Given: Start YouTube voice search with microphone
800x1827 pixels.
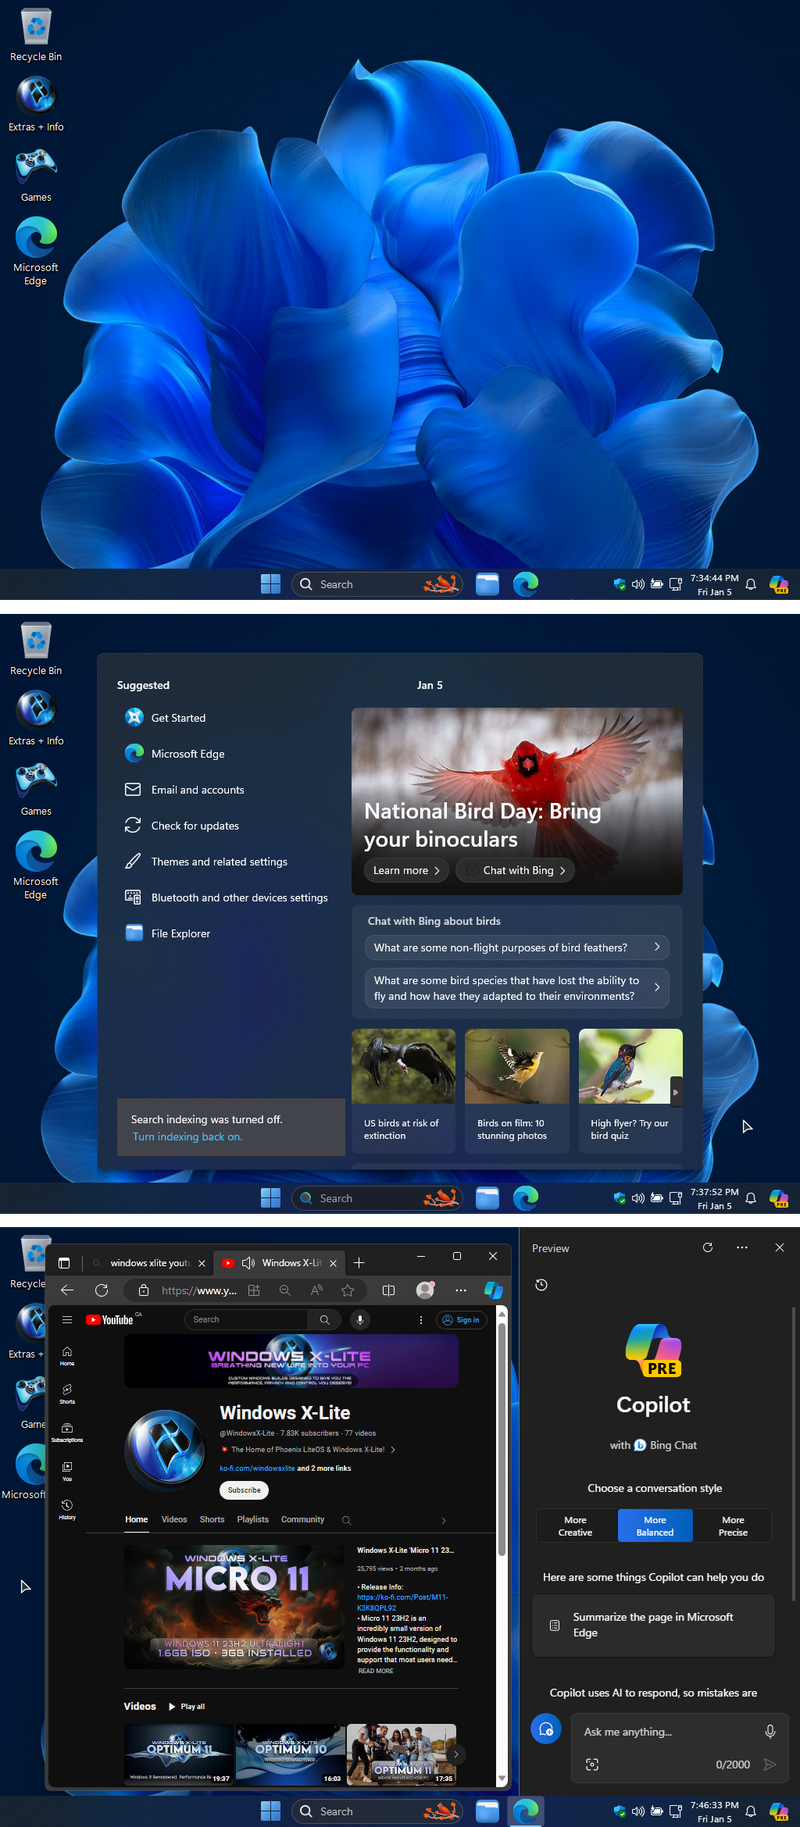Looking at the screenshot, I should click(x=360, y=1320).
